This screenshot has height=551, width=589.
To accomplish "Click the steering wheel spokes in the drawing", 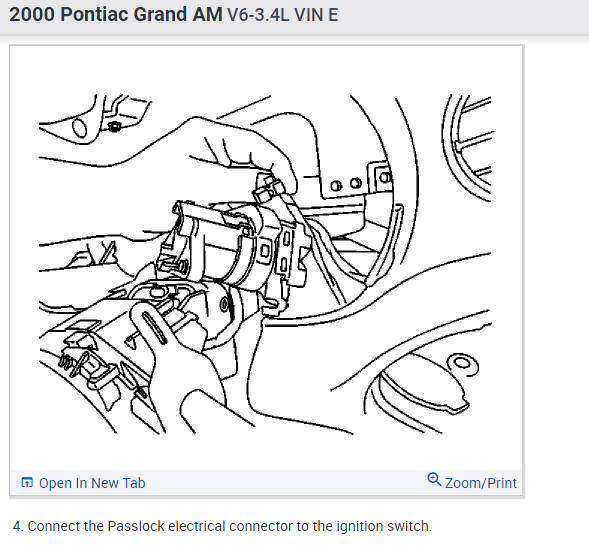I will (470, 146).
